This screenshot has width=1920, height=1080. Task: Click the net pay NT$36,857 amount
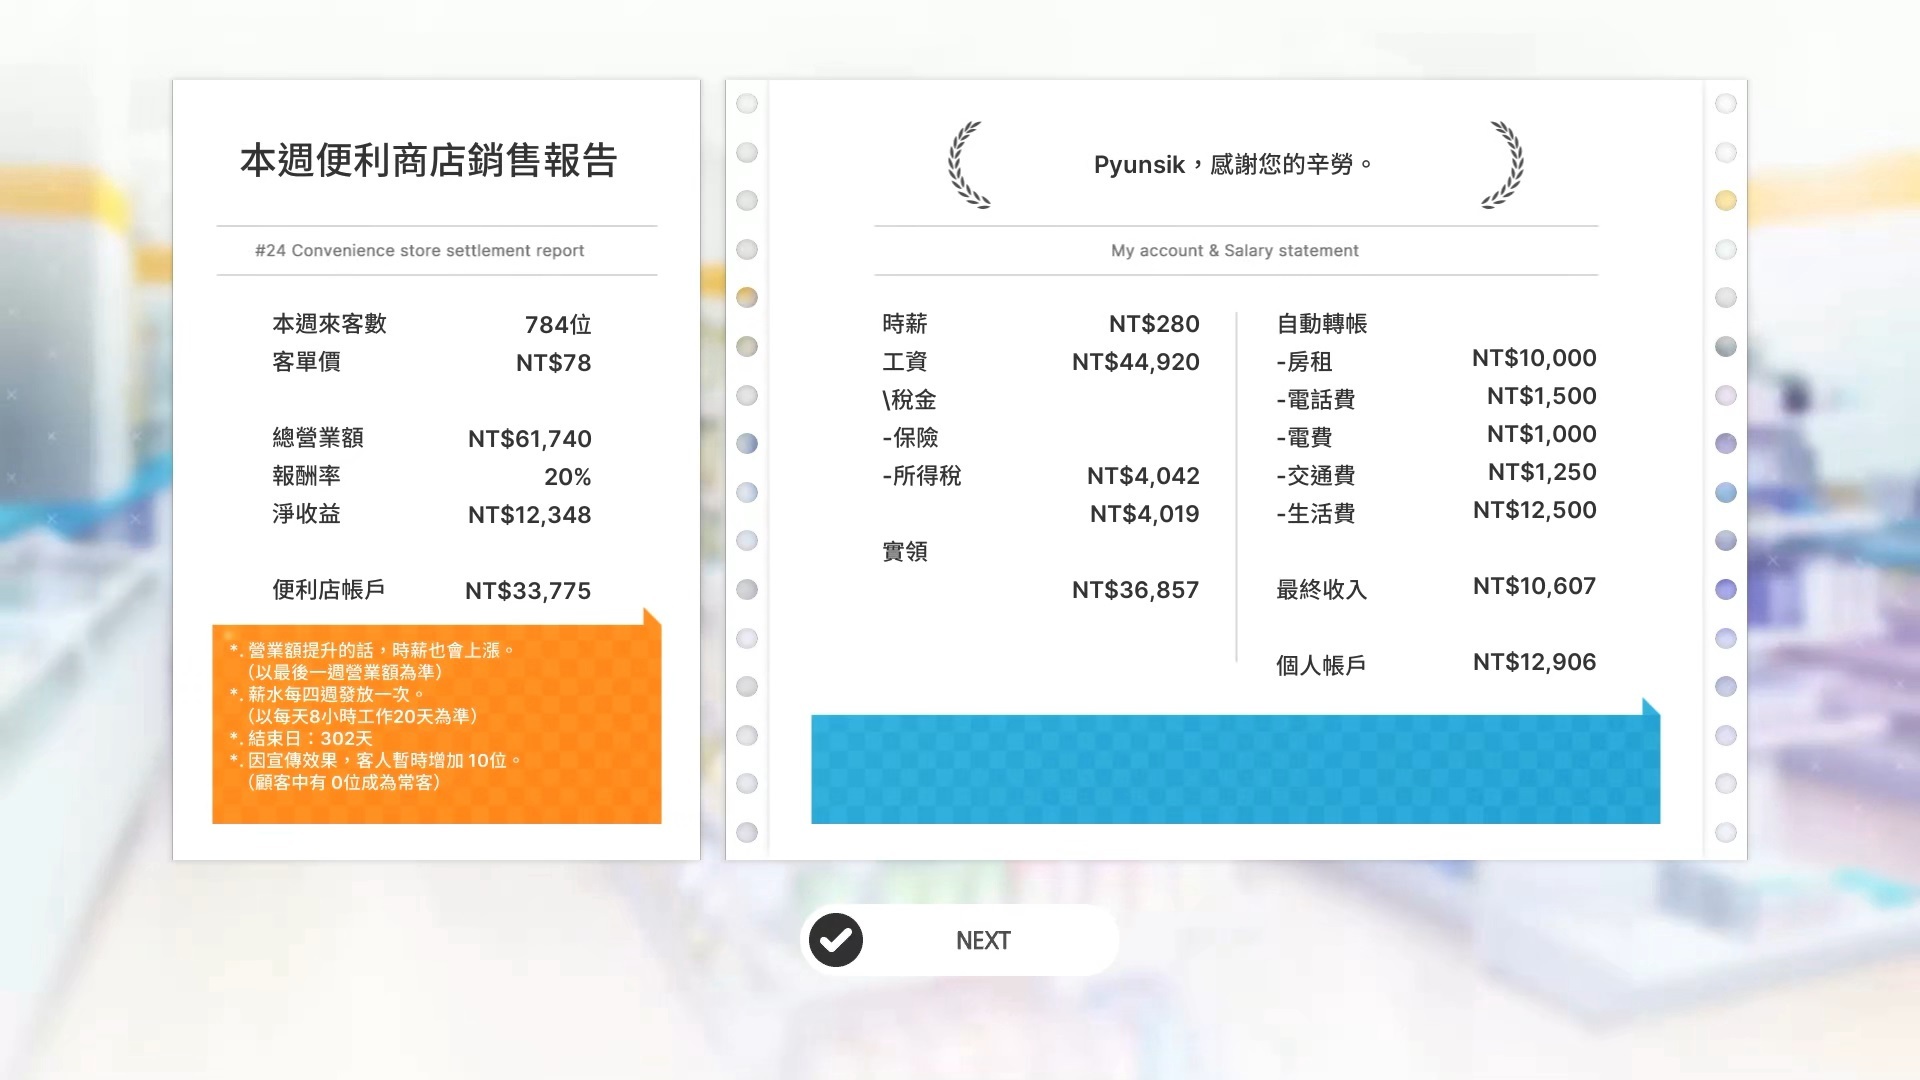pyautogui.click(x=1135, y=590)
